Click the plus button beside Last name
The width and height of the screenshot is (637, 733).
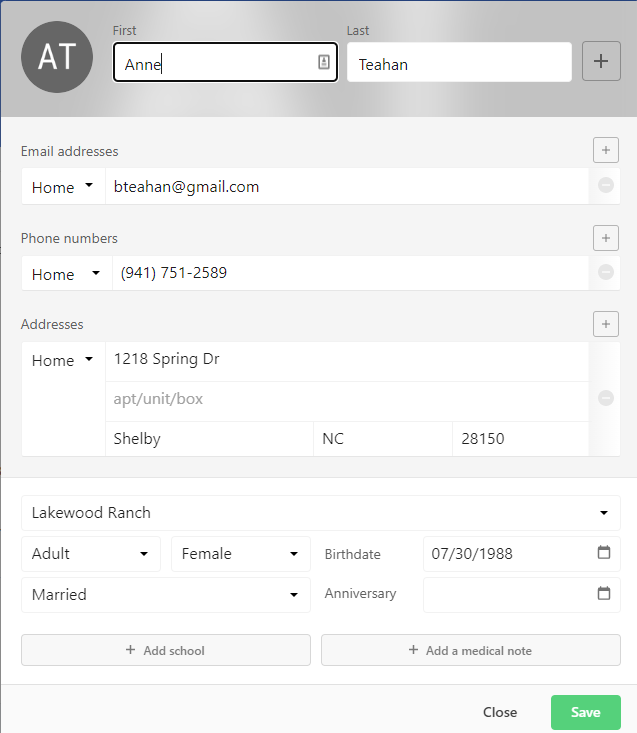point(601,62)
